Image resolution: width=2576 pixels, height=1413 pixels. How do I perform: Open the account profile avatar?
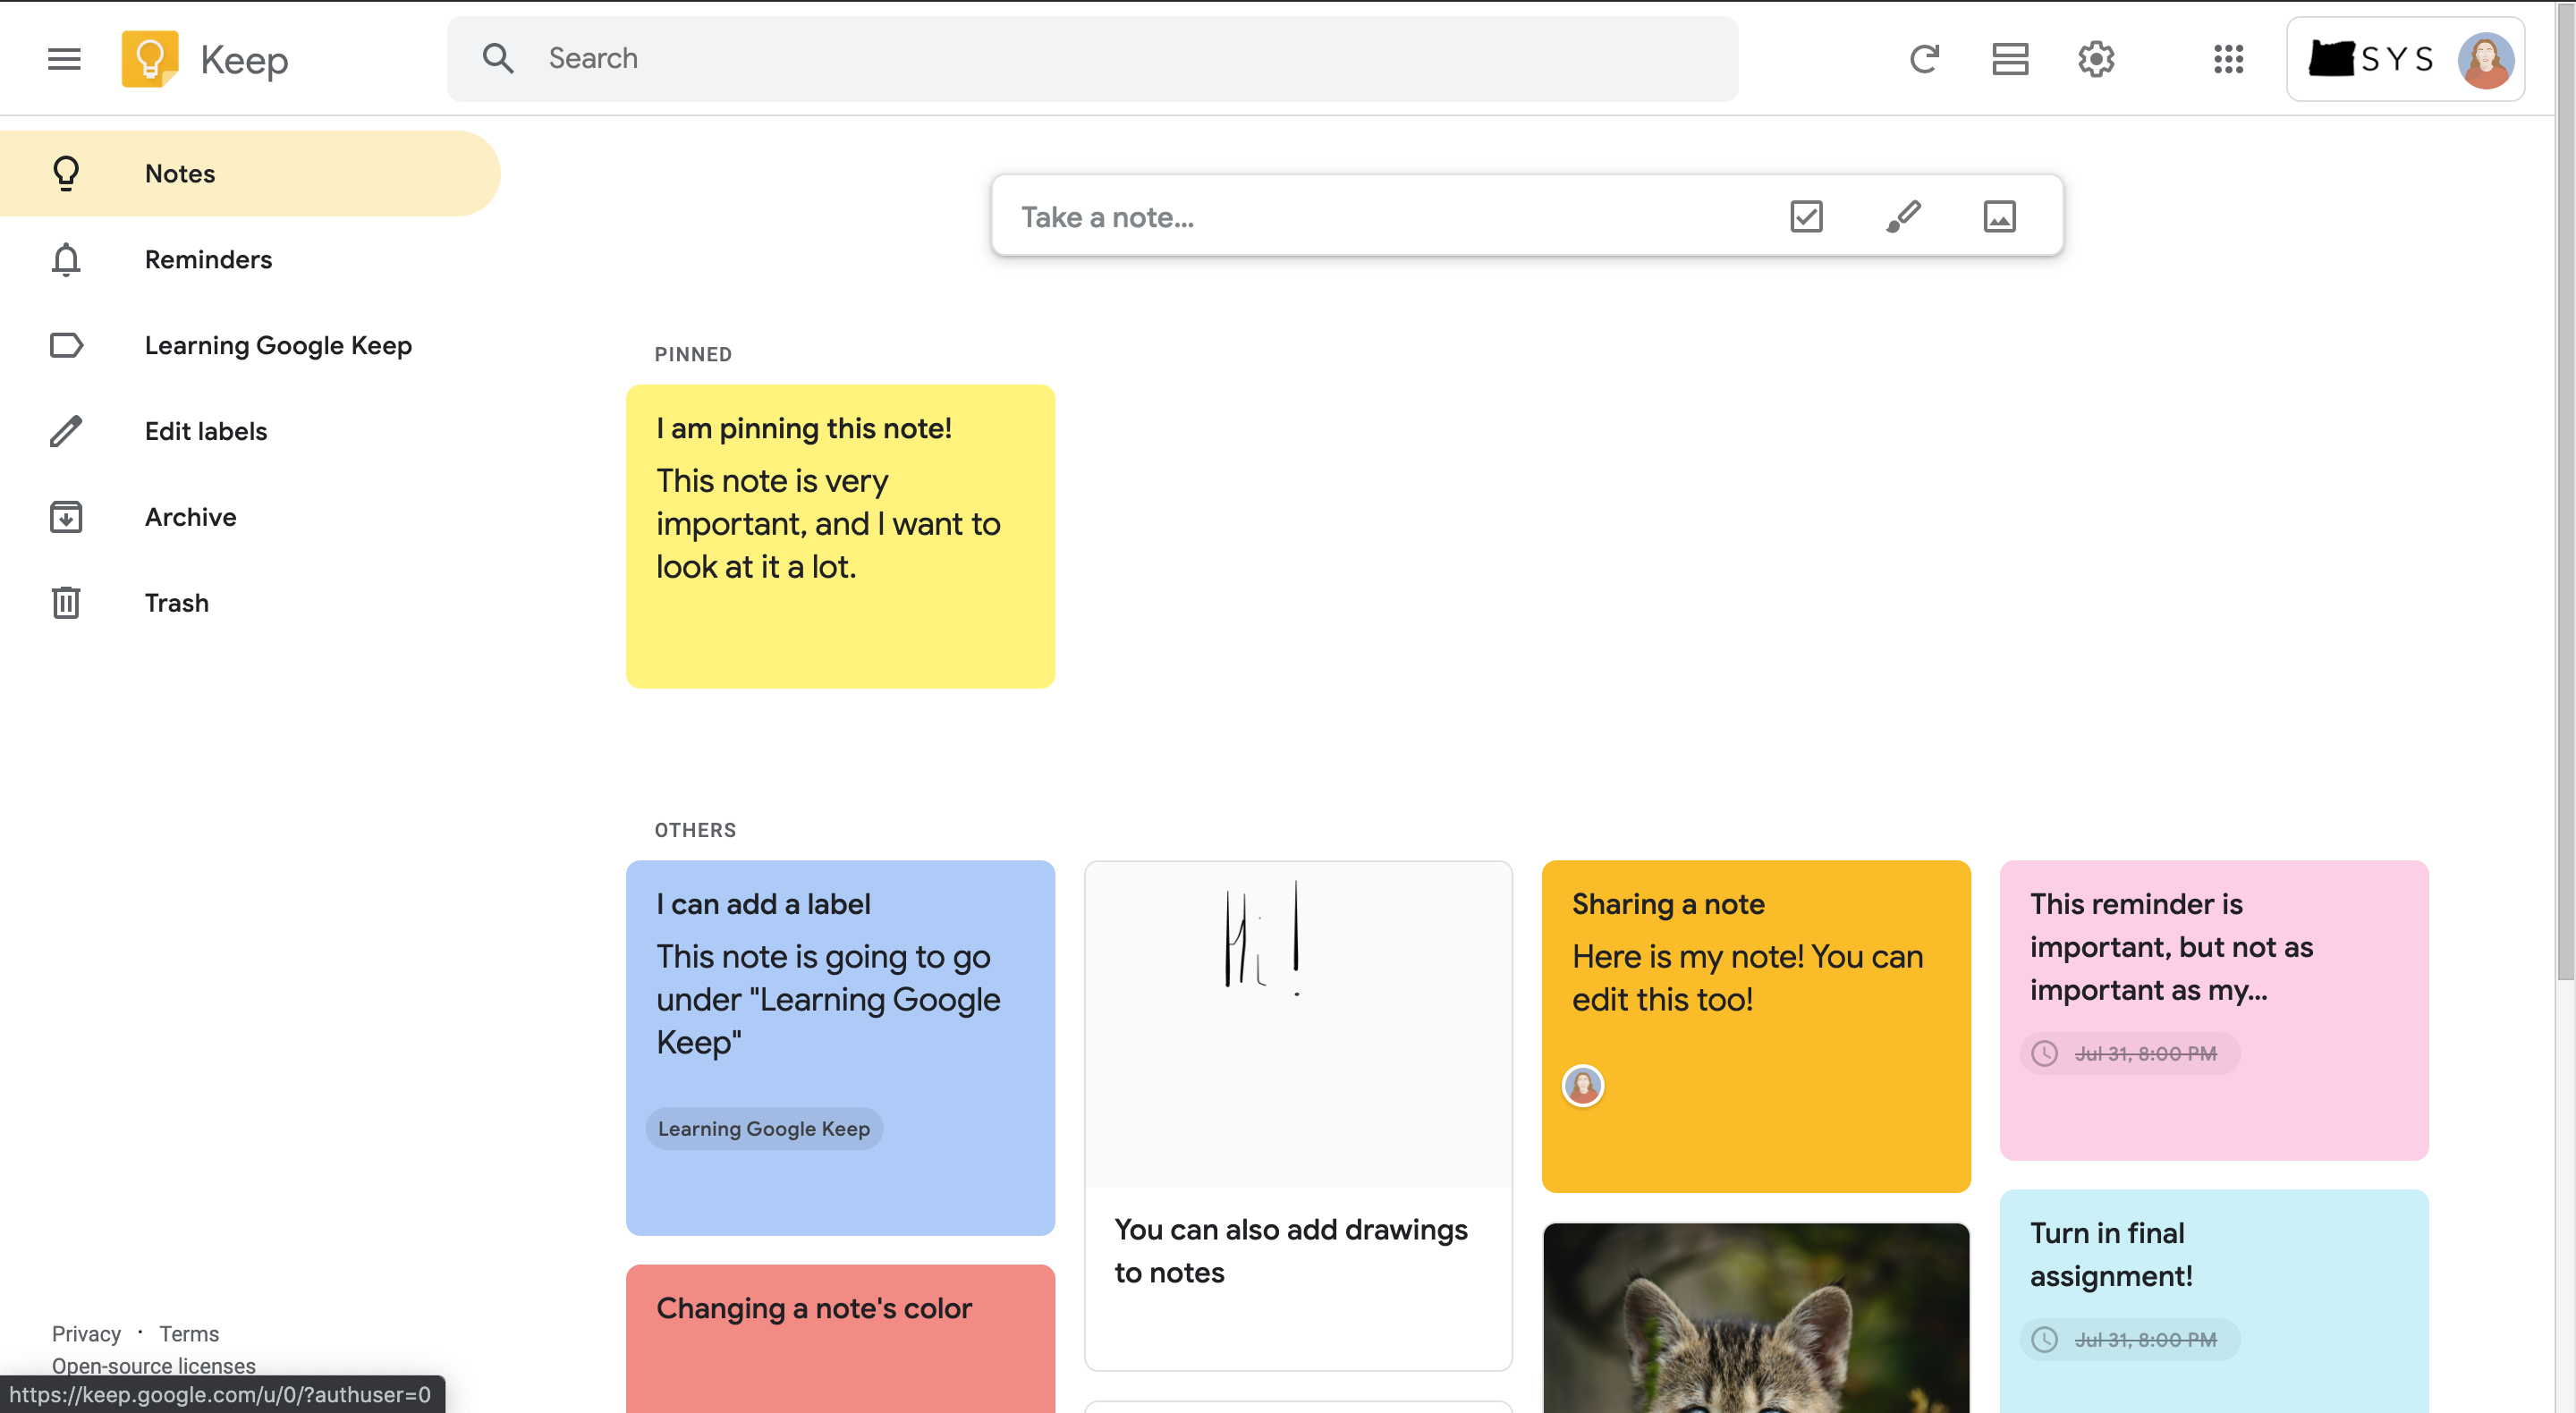coord(2485,60)
